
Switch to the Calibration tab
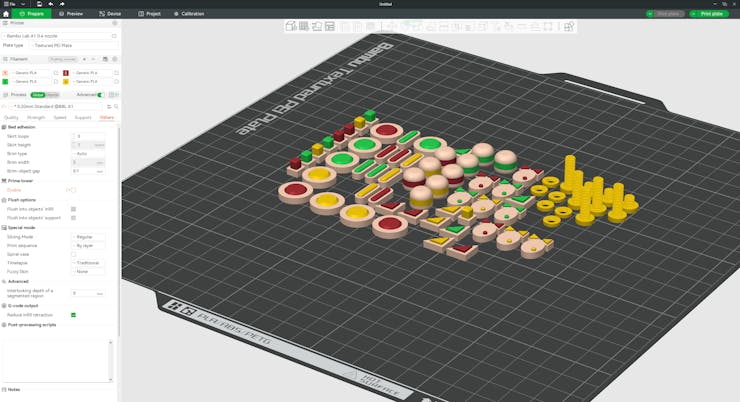coord(189,14)
